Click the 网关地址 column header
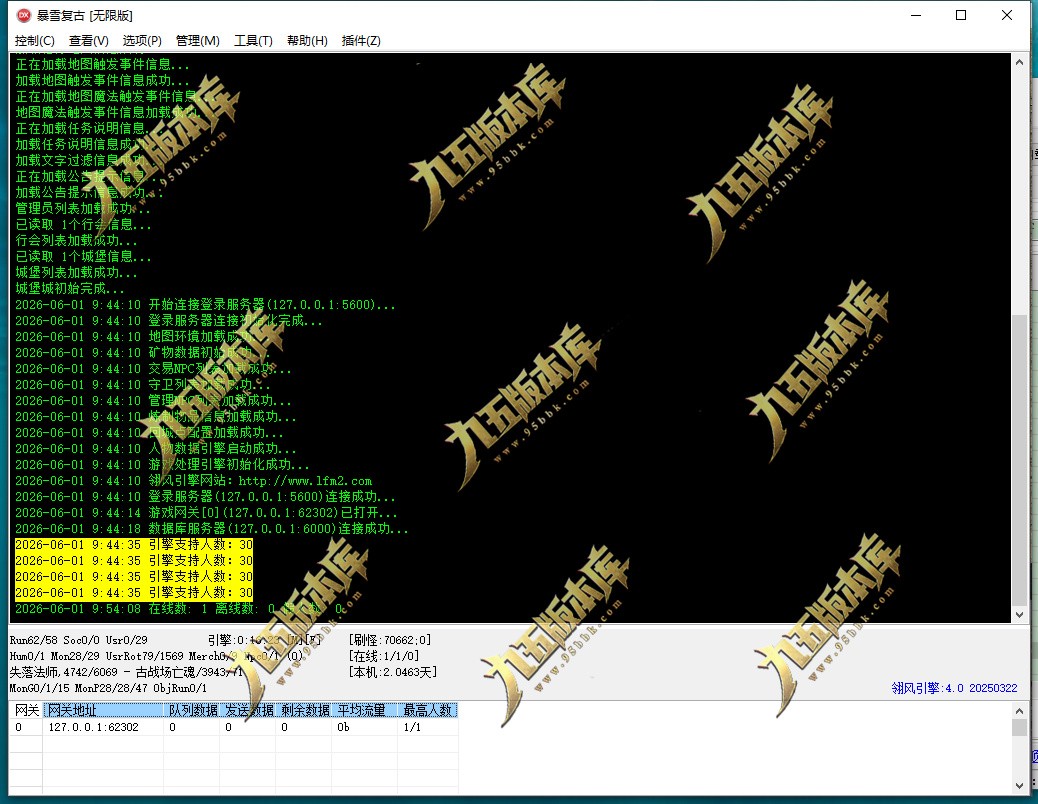Screen dimensions: 1038x804 click(103, 710)
